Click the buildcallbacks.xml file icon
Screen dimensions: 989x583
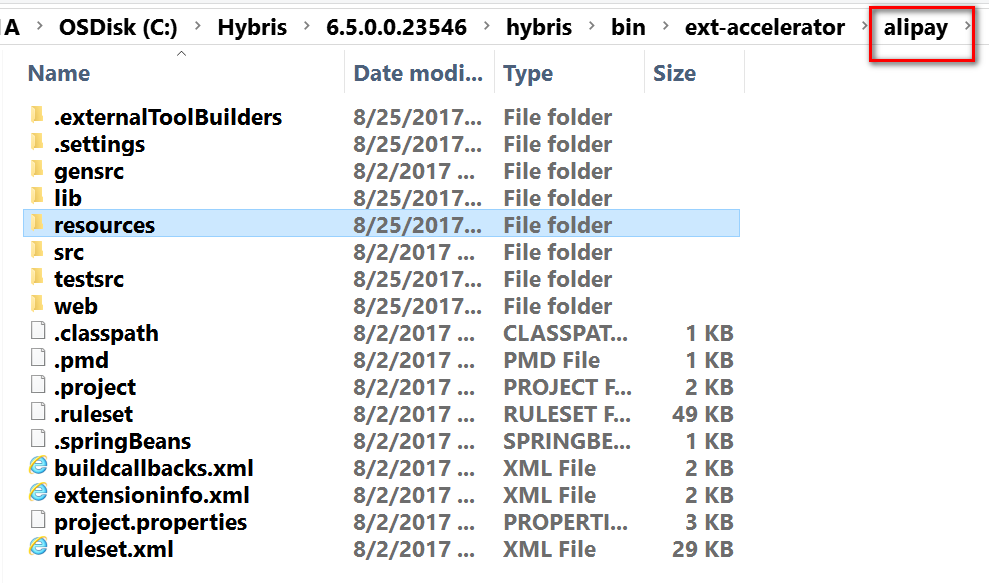(38, 467)
